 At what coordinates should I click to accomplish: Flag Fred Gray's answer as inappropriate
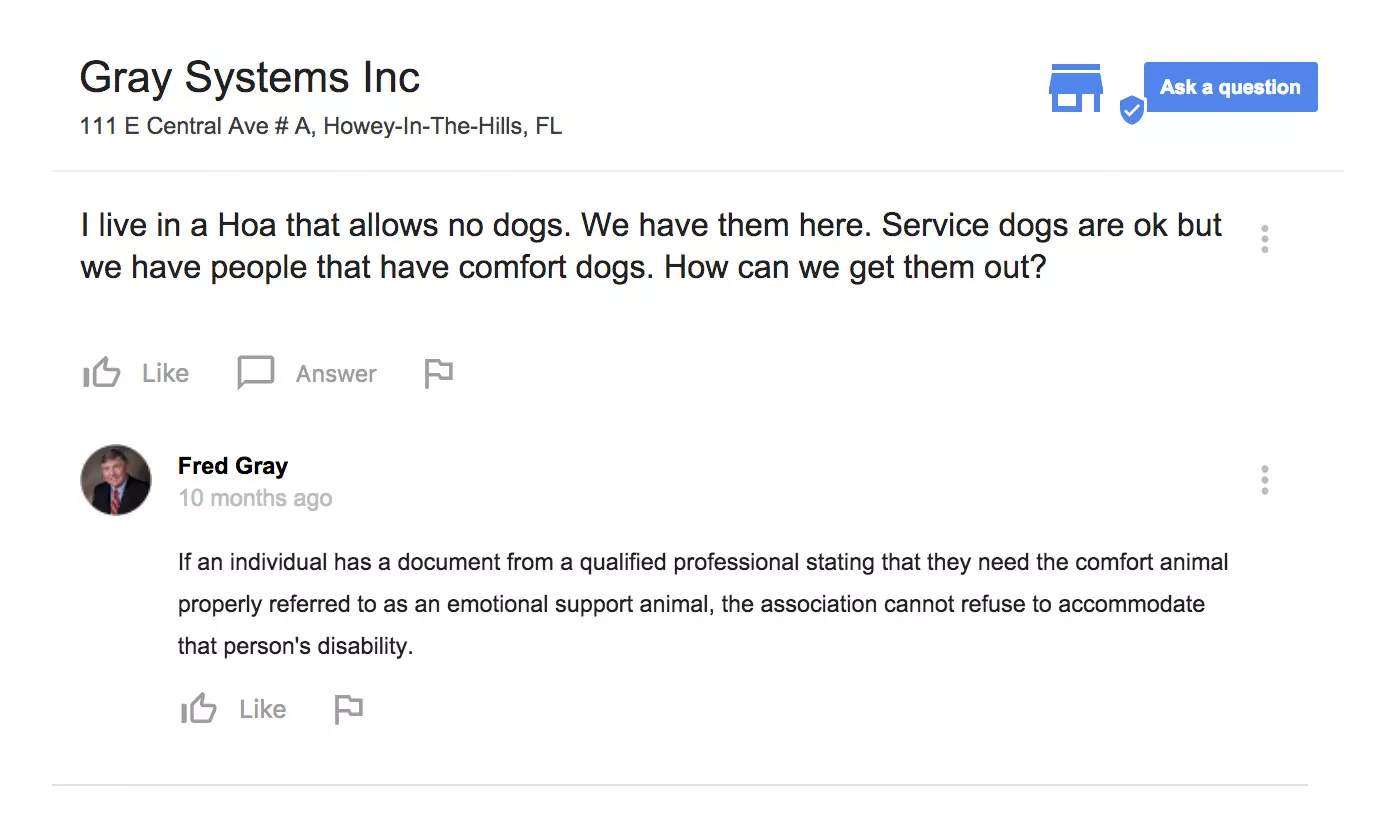coord(348,709)
